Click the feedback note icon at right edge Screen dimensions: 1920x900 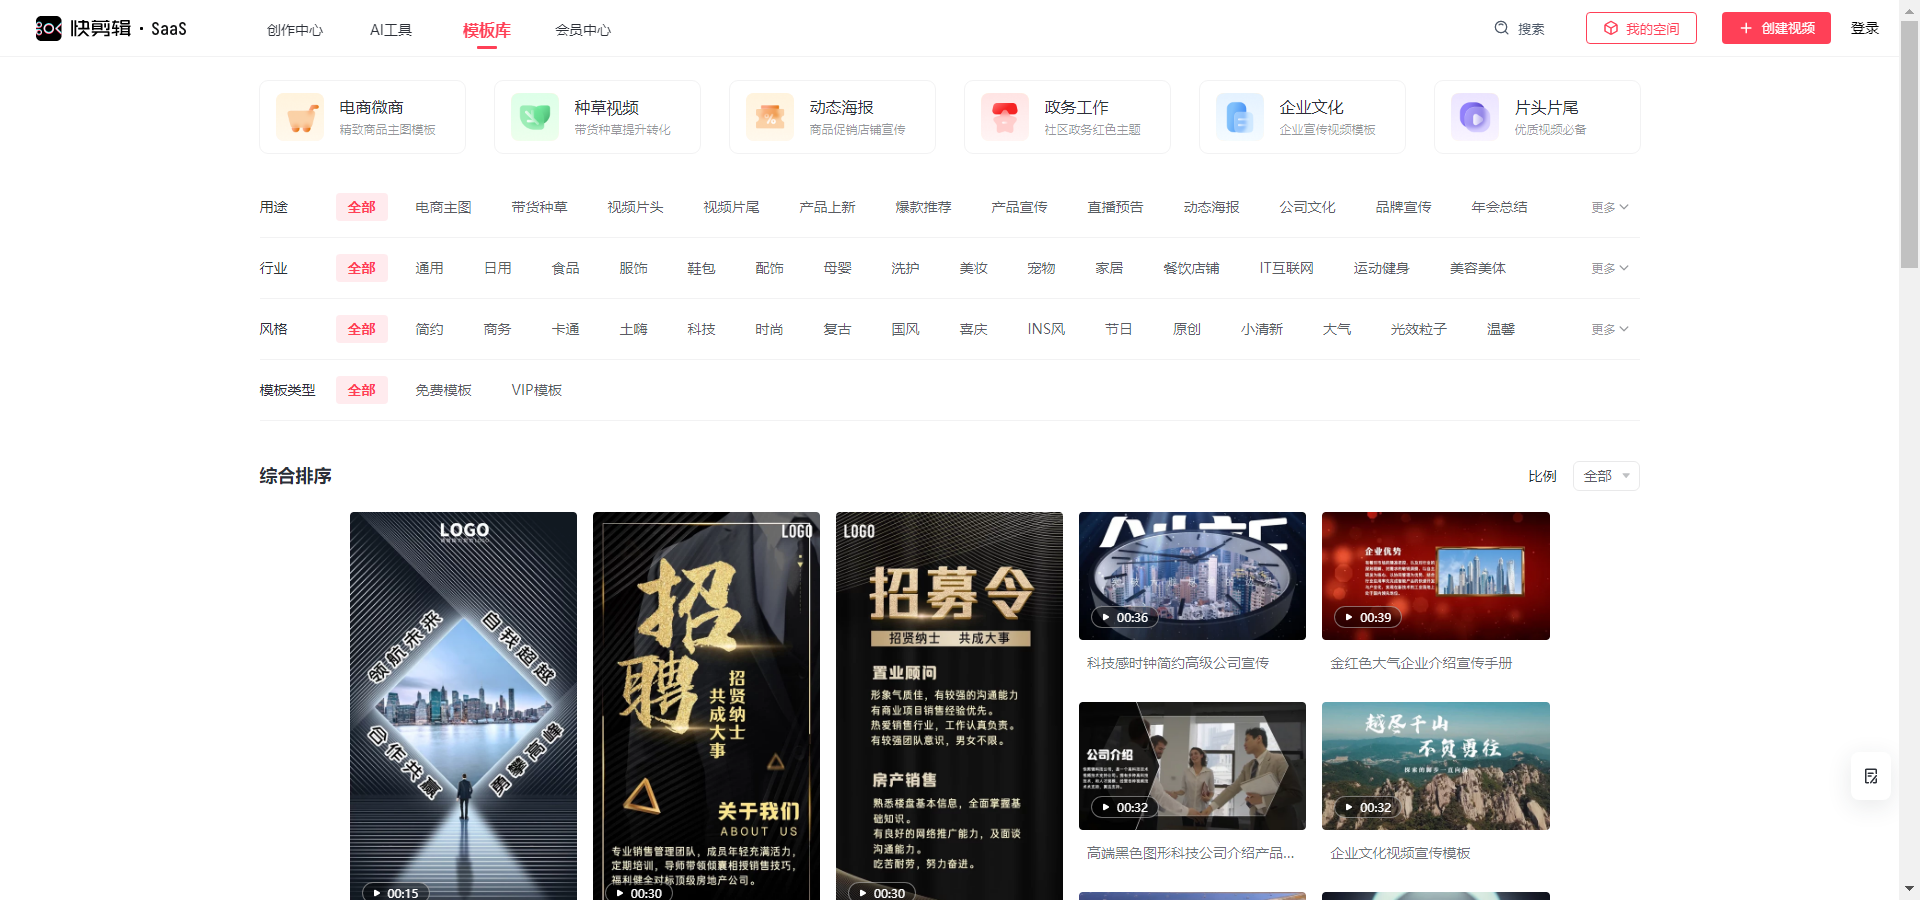(x=1871, y=776)
